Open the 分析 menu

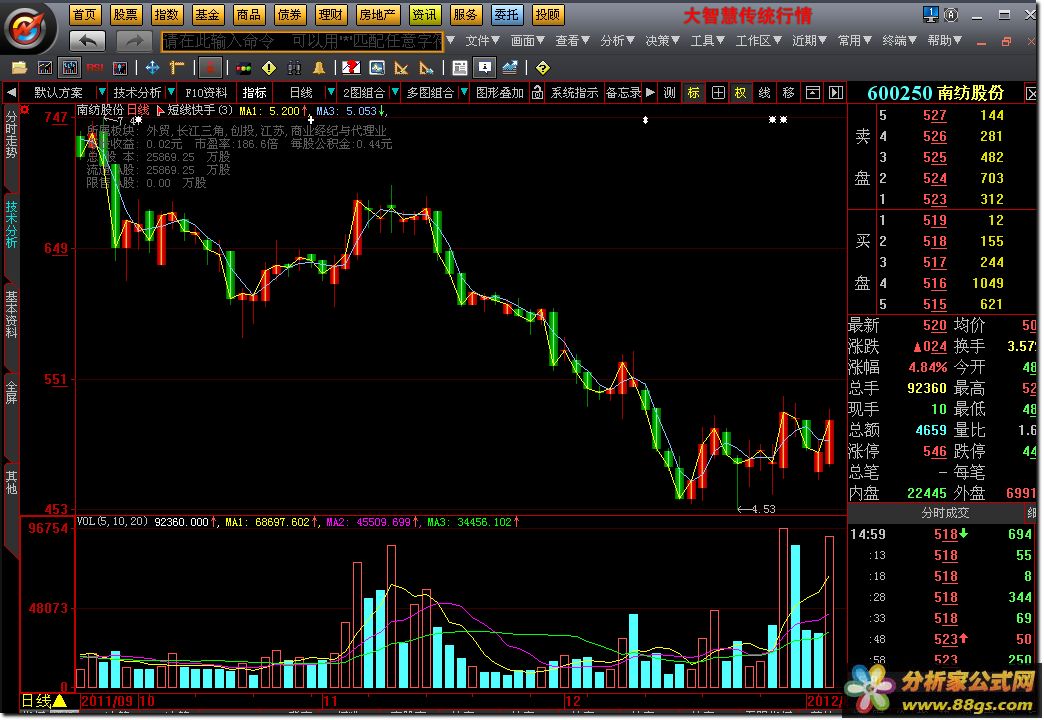[617, 41]
